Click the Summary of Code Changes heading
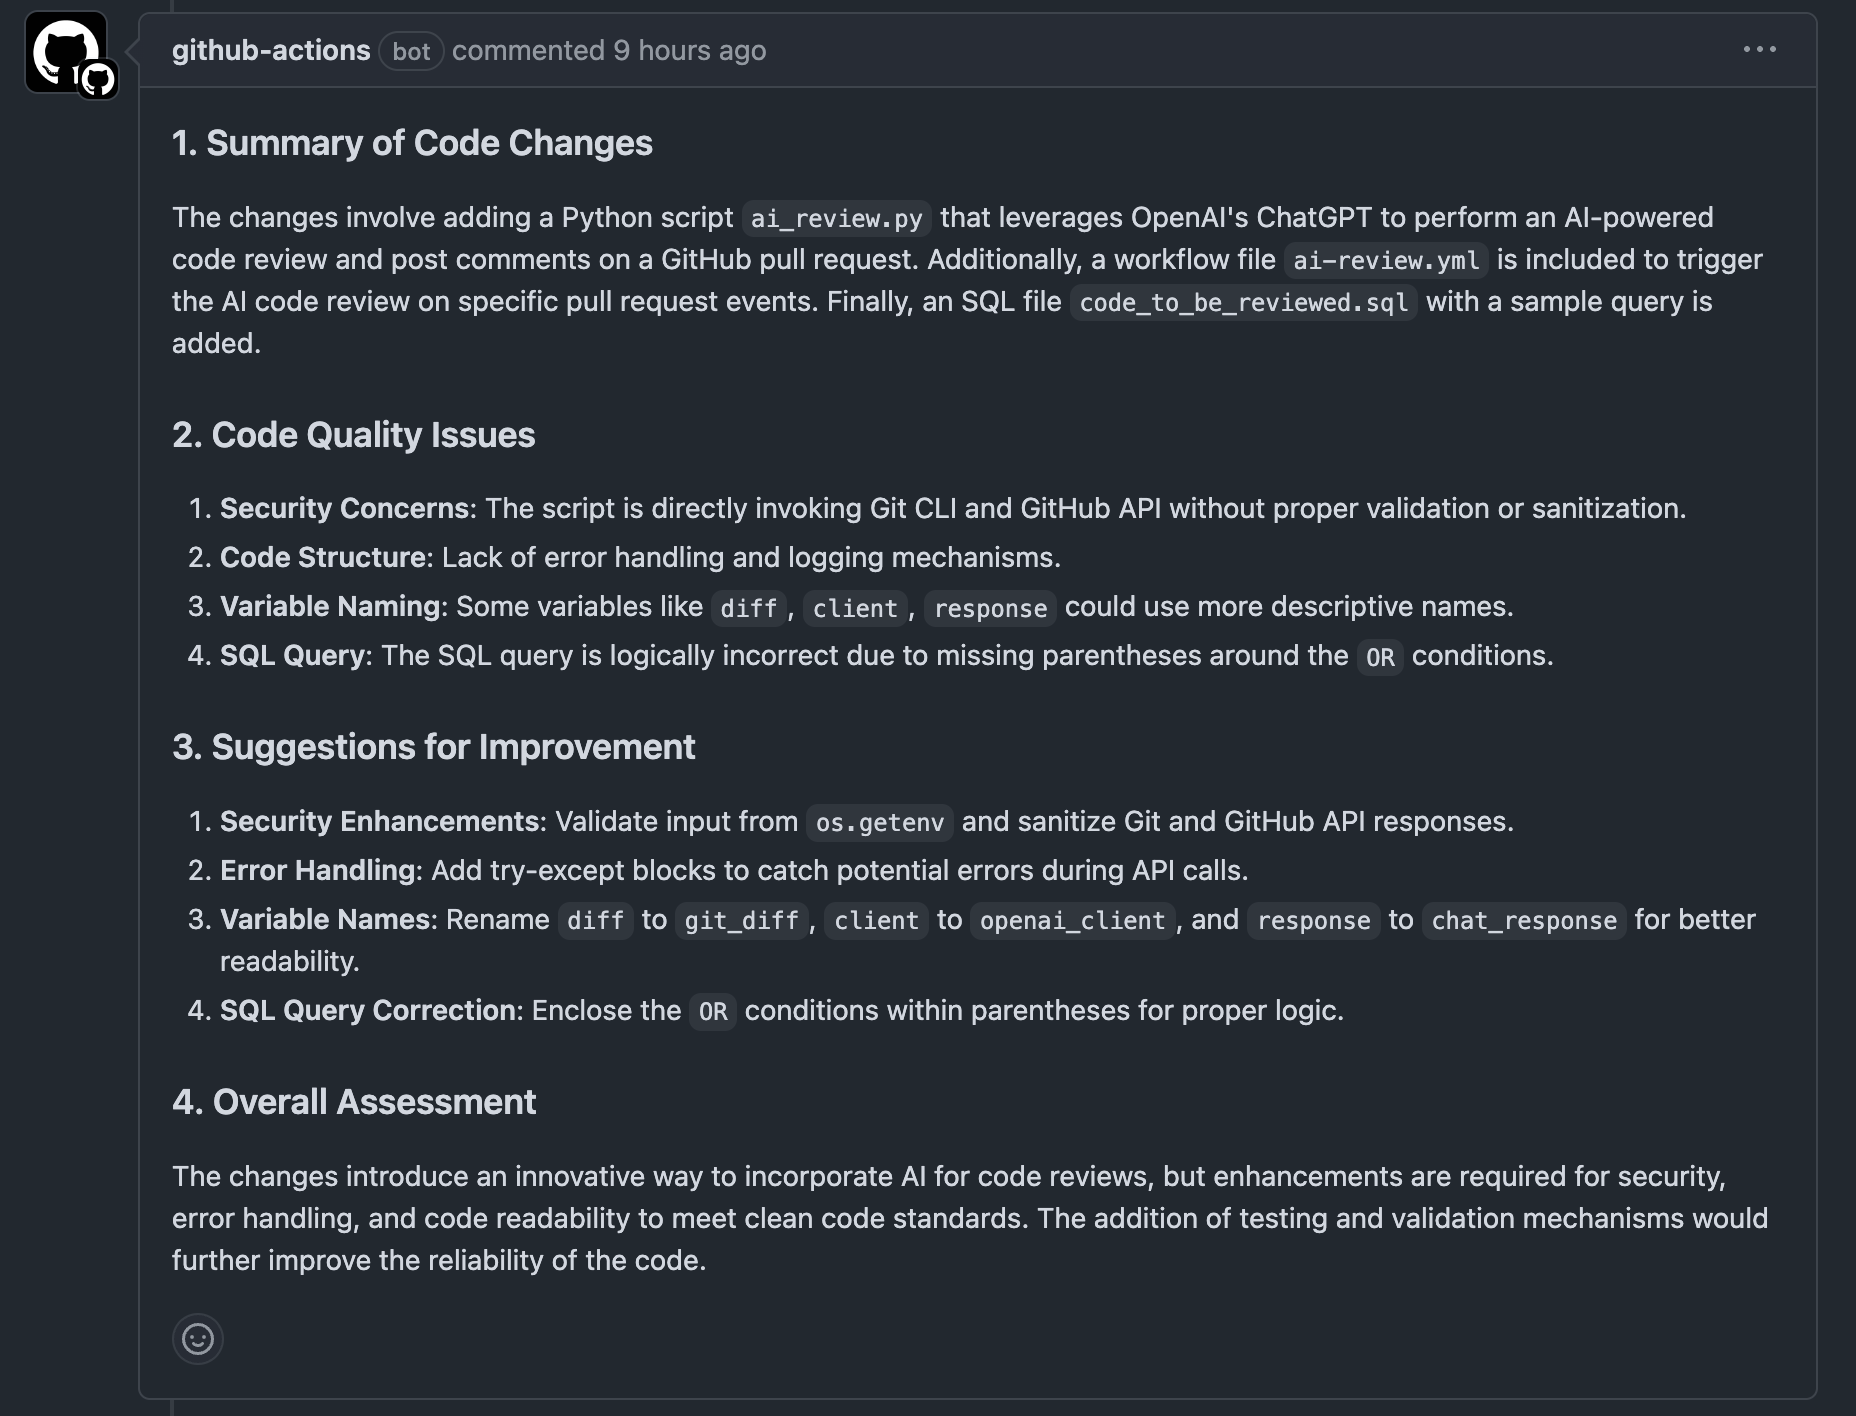Screen dimensions: 1856x1416 413,144
